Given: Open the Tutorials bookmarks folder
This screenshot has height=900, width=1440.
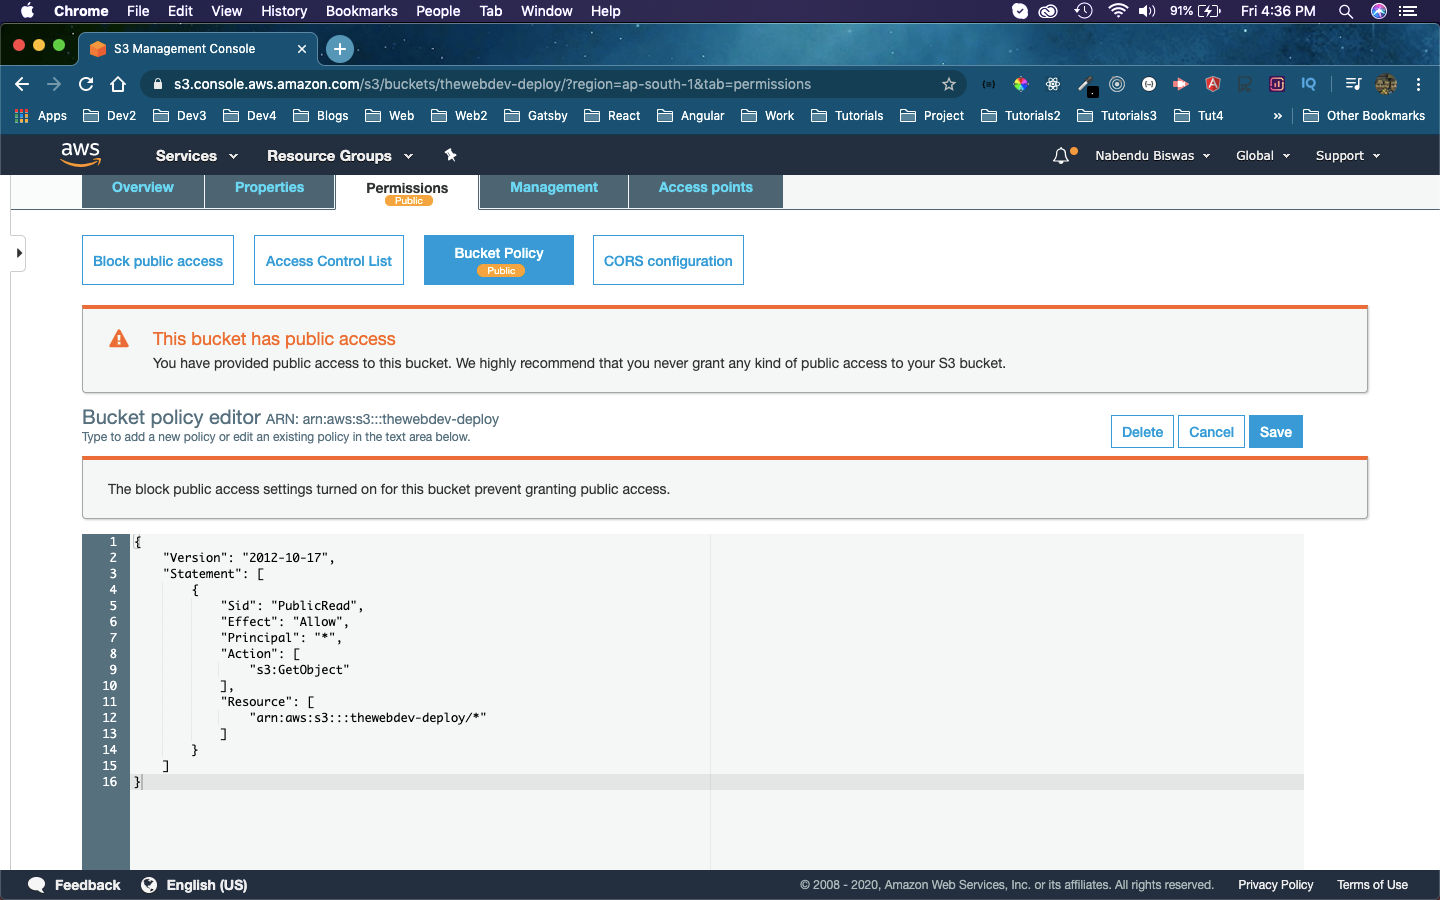Looking at the screenshot, I should pos(847,116).
